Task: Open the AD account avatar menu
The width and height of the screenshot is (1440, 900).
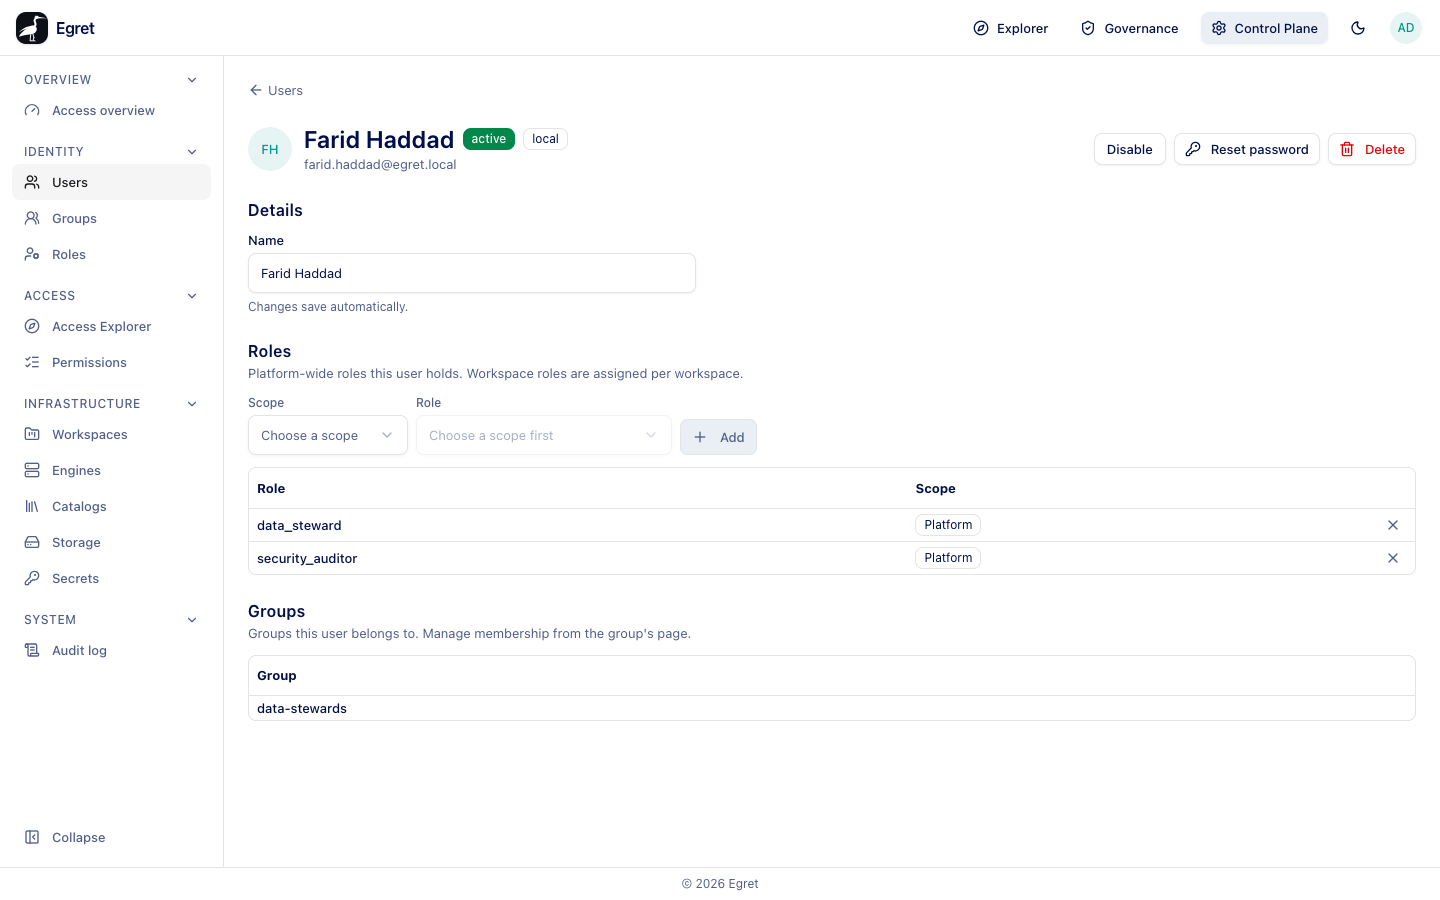Action: coord(1406,28)
